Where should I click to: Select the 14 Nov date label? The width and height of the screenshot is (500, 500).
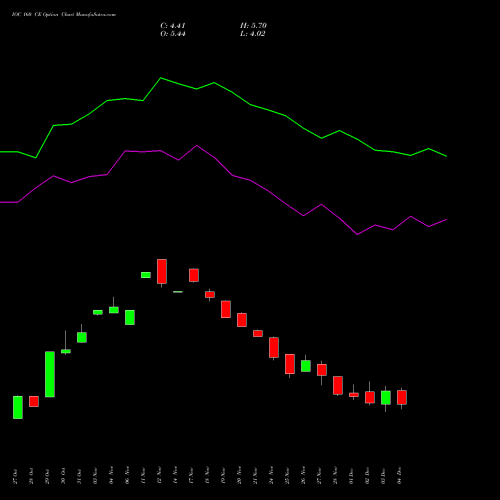tap(175, 476)
